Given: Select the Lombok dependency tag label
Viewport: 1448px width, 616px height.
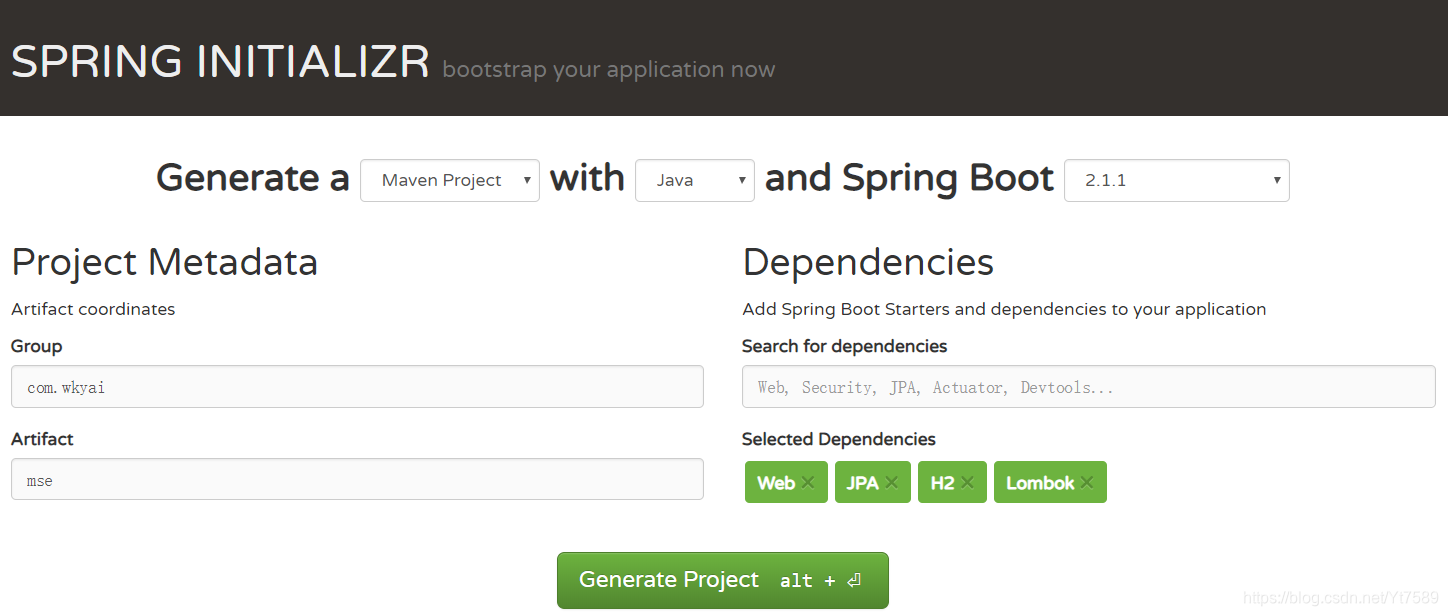Looking at the screenshot, I should click(1040, 483).
